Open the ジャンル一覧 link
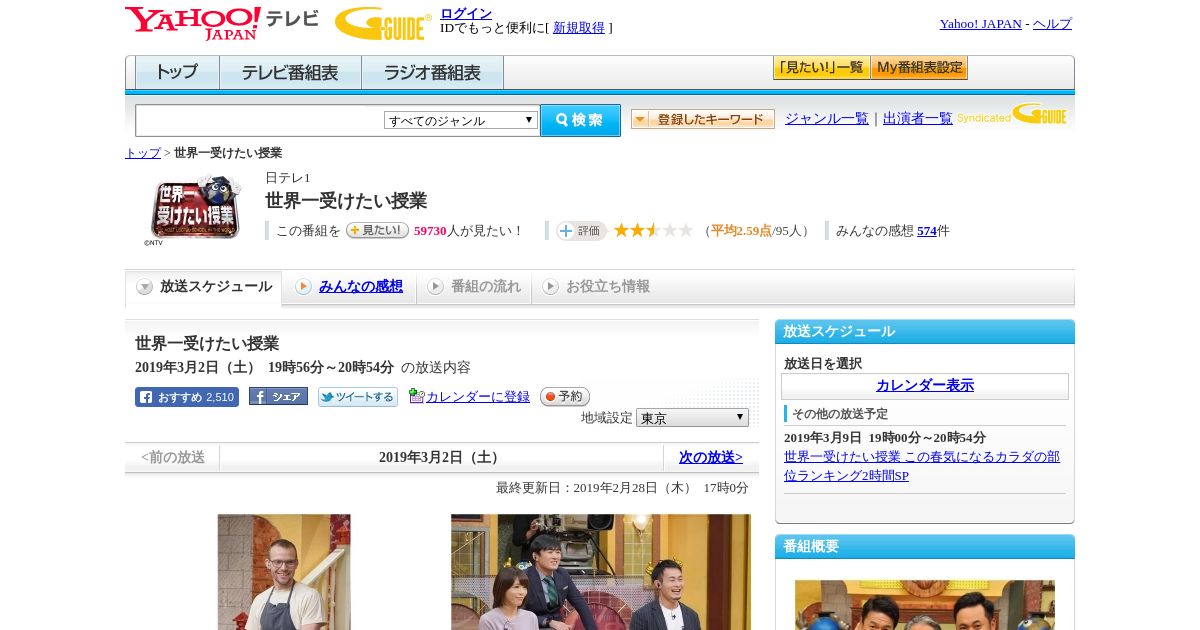Image resolution: width=1200 pixels, height=630 pixels. click(x=827, y=119)
